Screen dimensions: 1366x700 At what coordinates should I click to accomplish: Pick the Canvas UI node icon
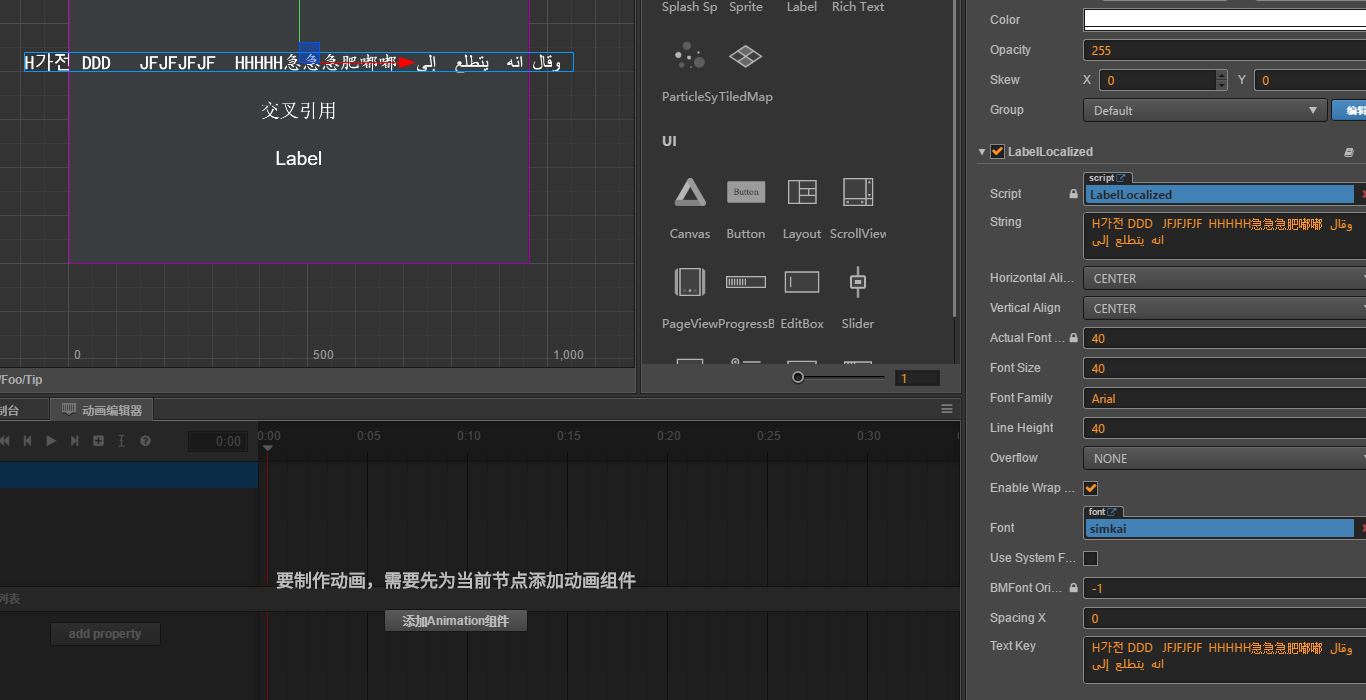[x=690, y=192]
